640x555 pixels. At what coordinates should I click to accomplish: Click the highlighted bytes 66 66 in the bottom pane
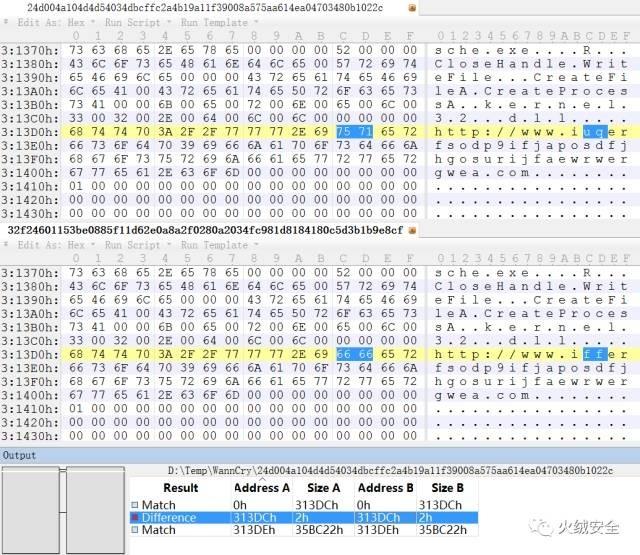[354, 354]
